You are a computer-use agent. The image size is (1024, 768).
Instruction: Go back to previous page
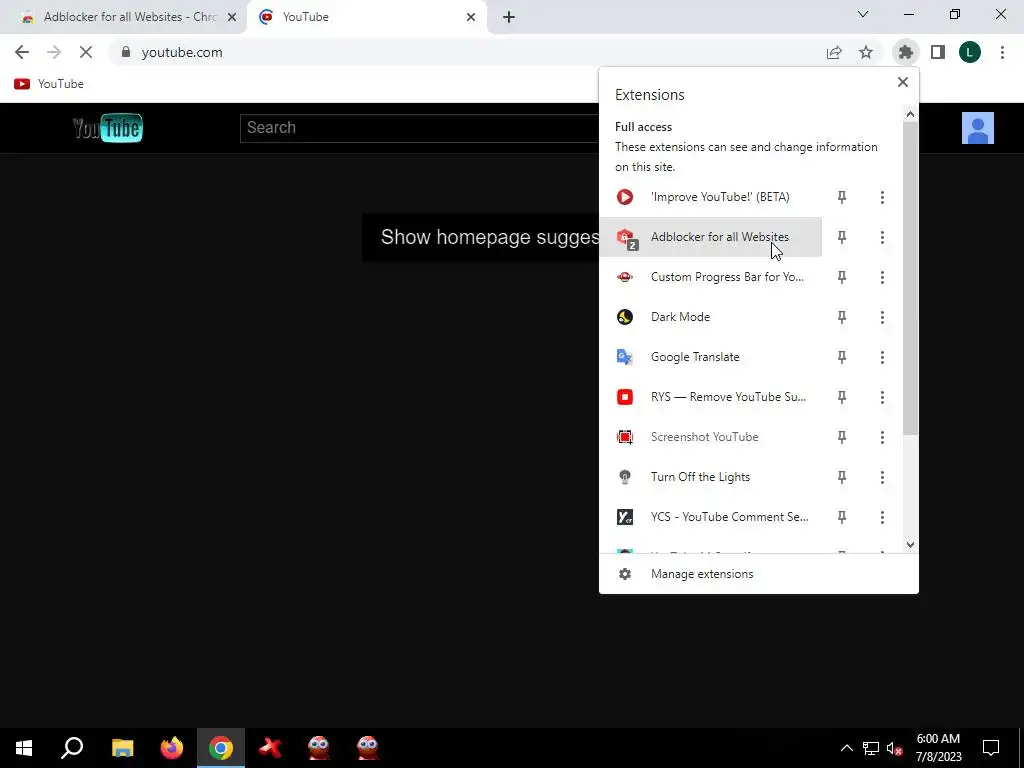point(22,52)
